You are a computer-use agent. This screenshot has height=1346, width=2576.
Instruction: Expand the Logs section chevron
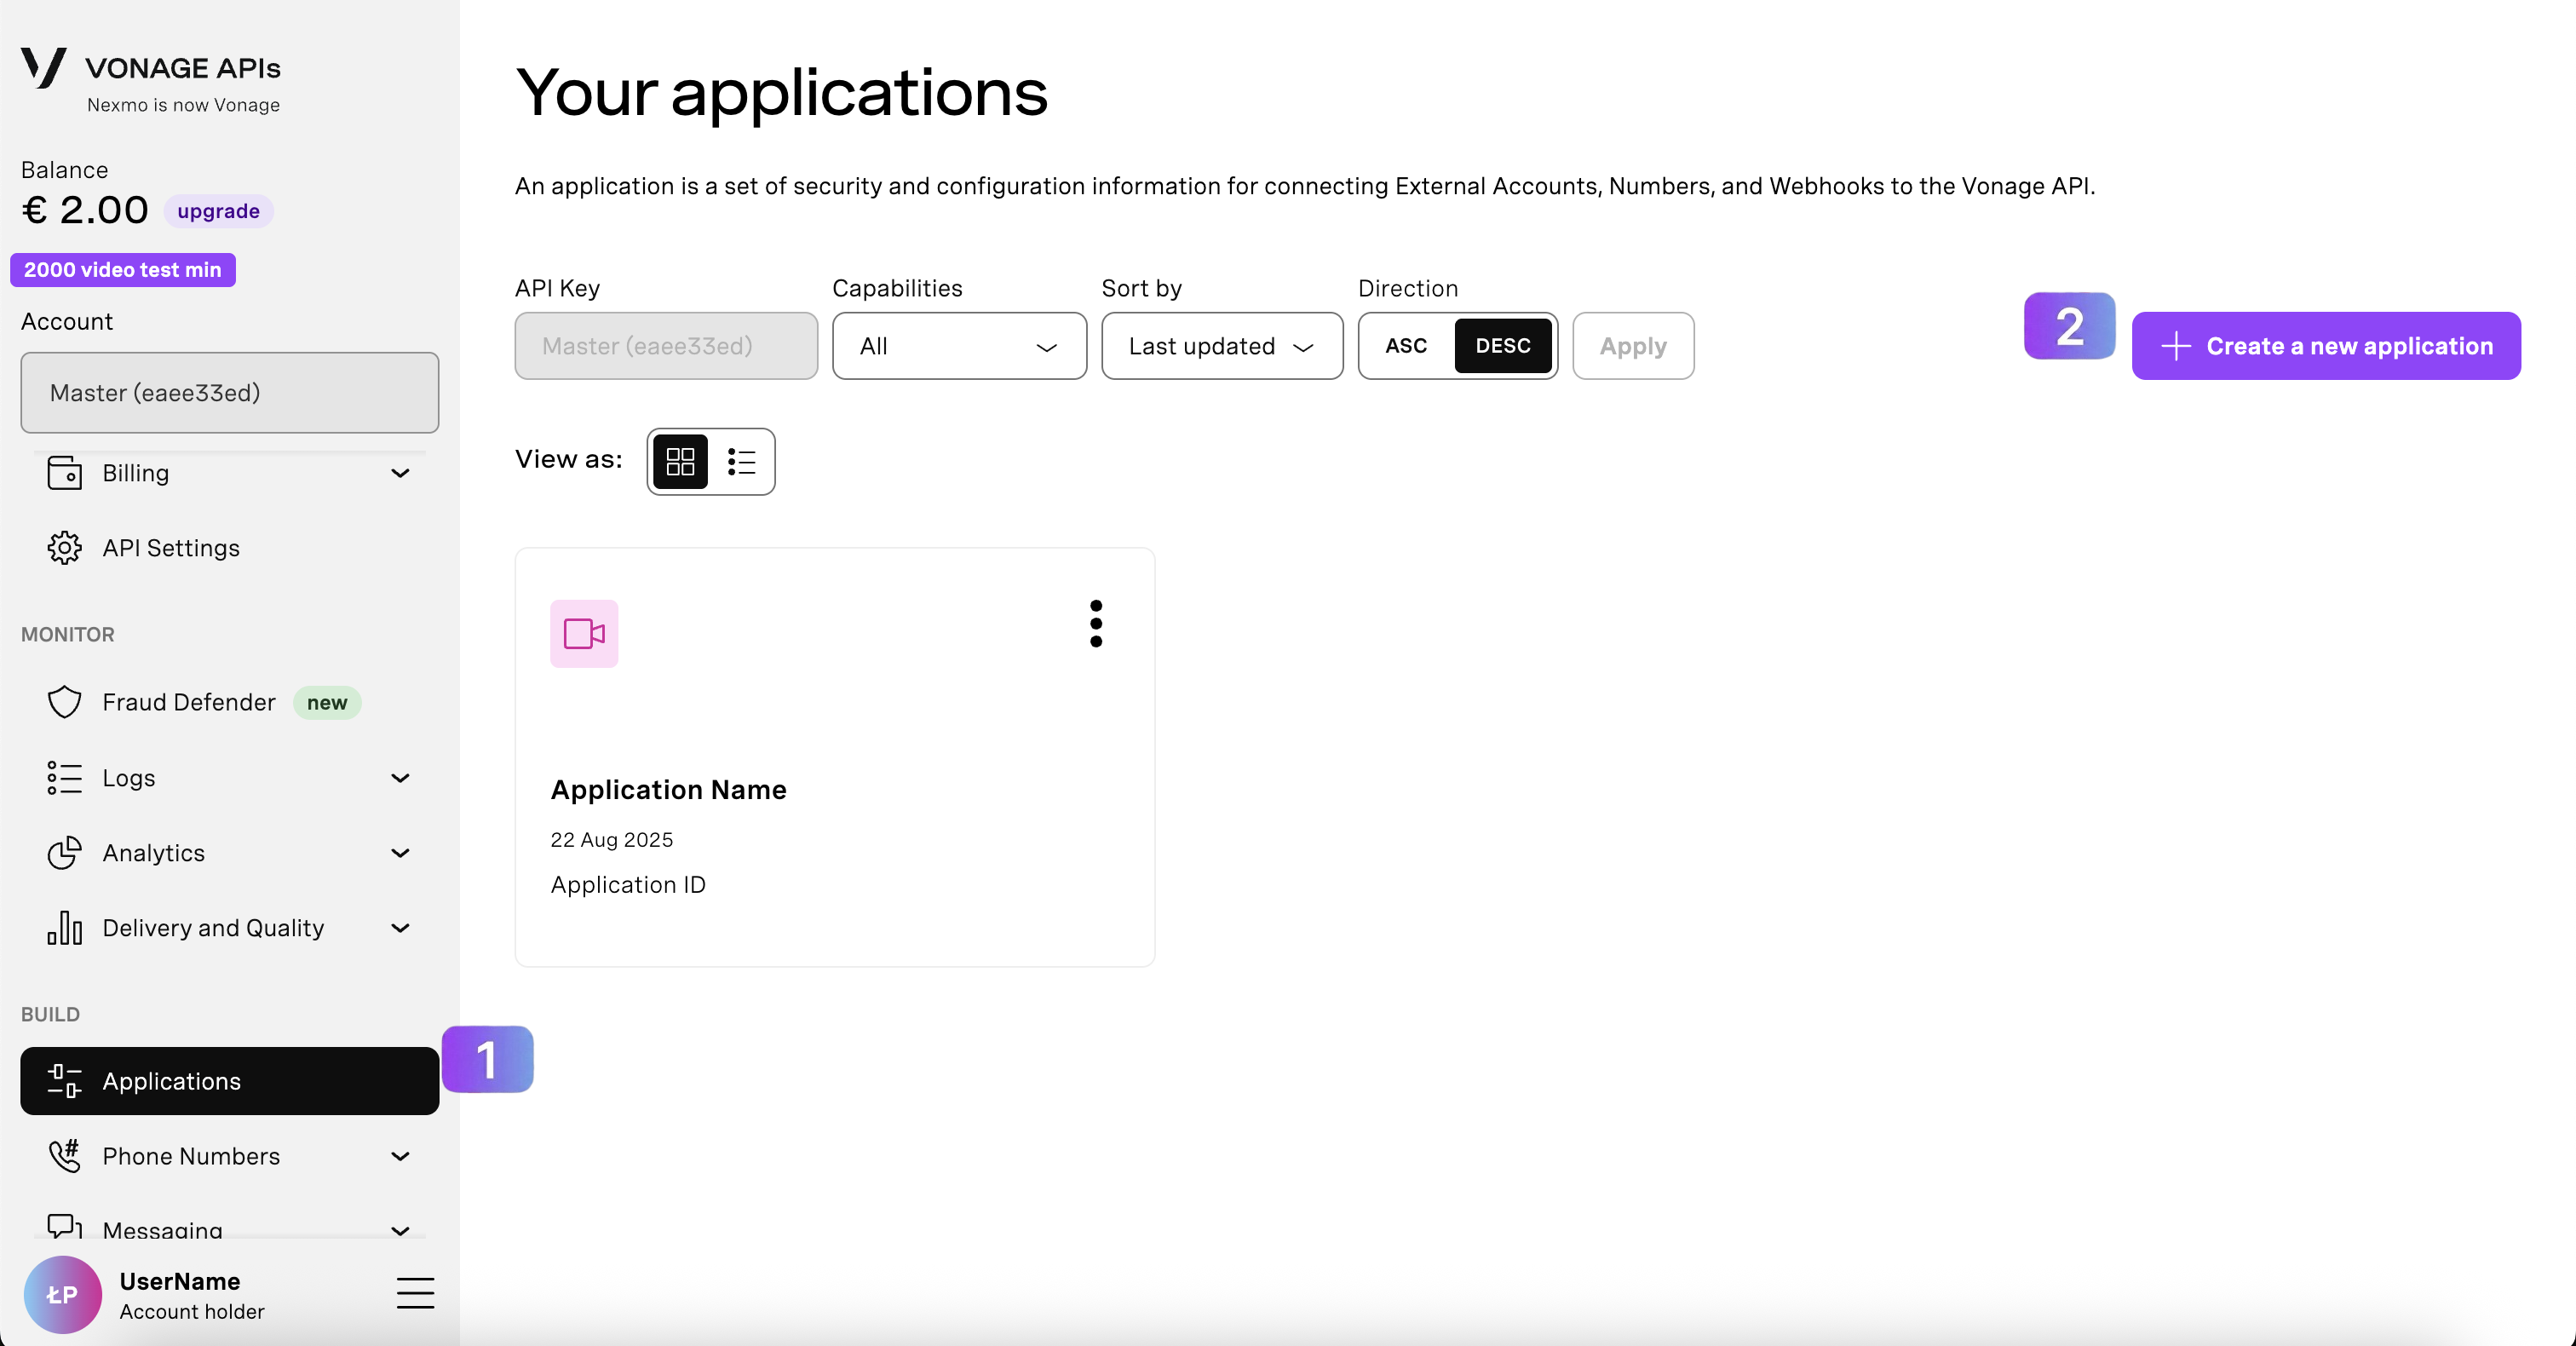tap(400, 778)
